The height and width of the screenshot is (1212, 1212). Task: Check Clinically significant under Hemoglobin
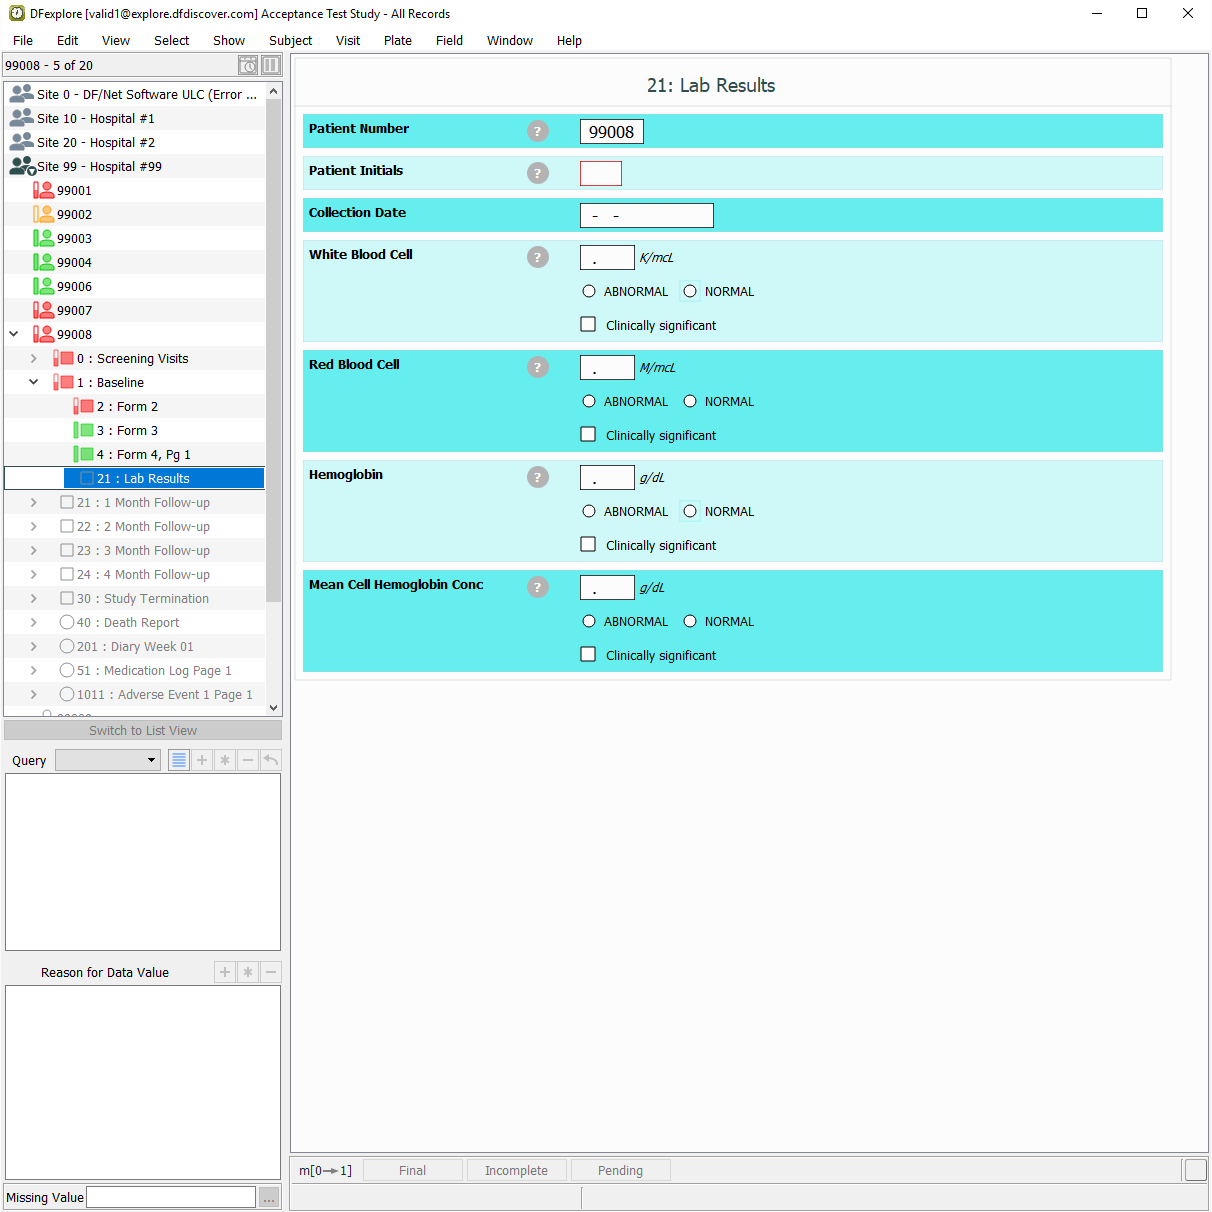pos(589,545)
